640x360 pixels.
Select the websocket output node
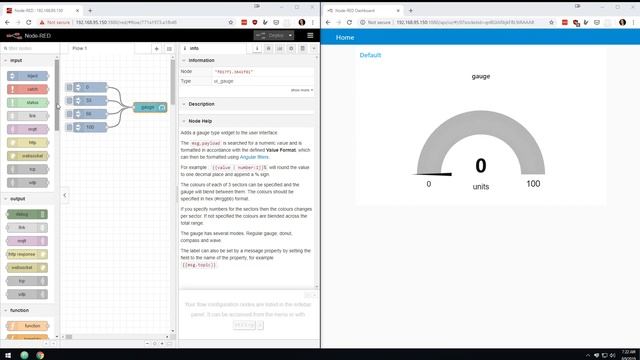click(x=27, y=268)
